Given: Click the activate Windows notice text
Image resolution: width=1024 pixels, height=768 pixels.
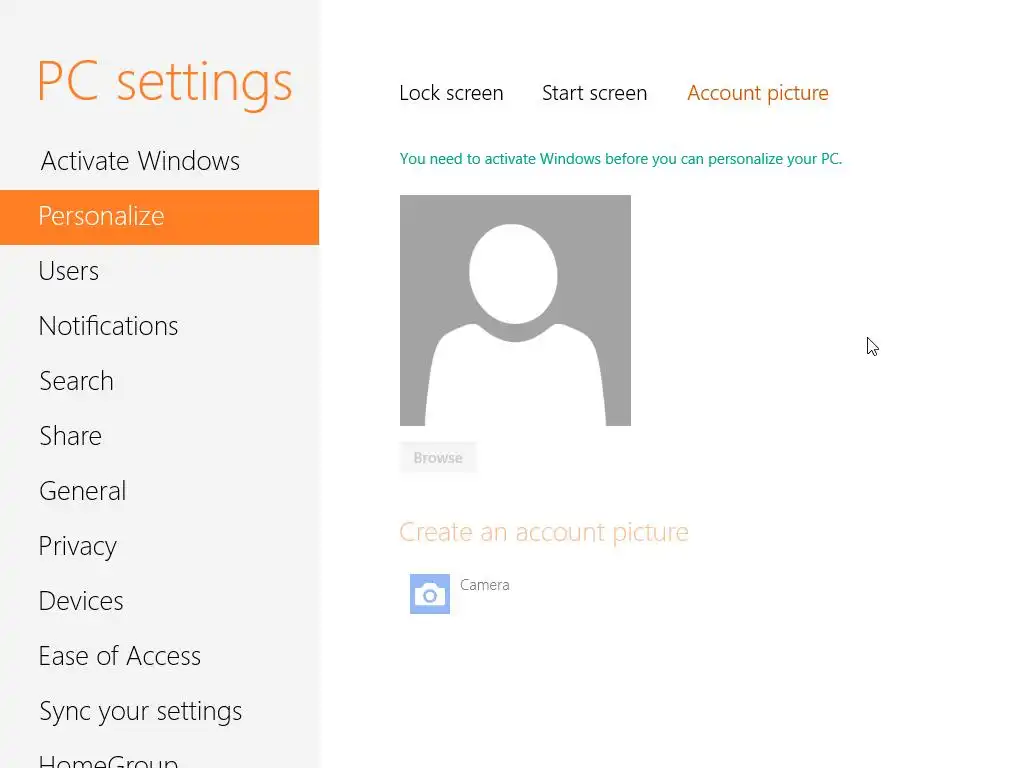Looking at the screenshot, I should (x=620, y=159).
